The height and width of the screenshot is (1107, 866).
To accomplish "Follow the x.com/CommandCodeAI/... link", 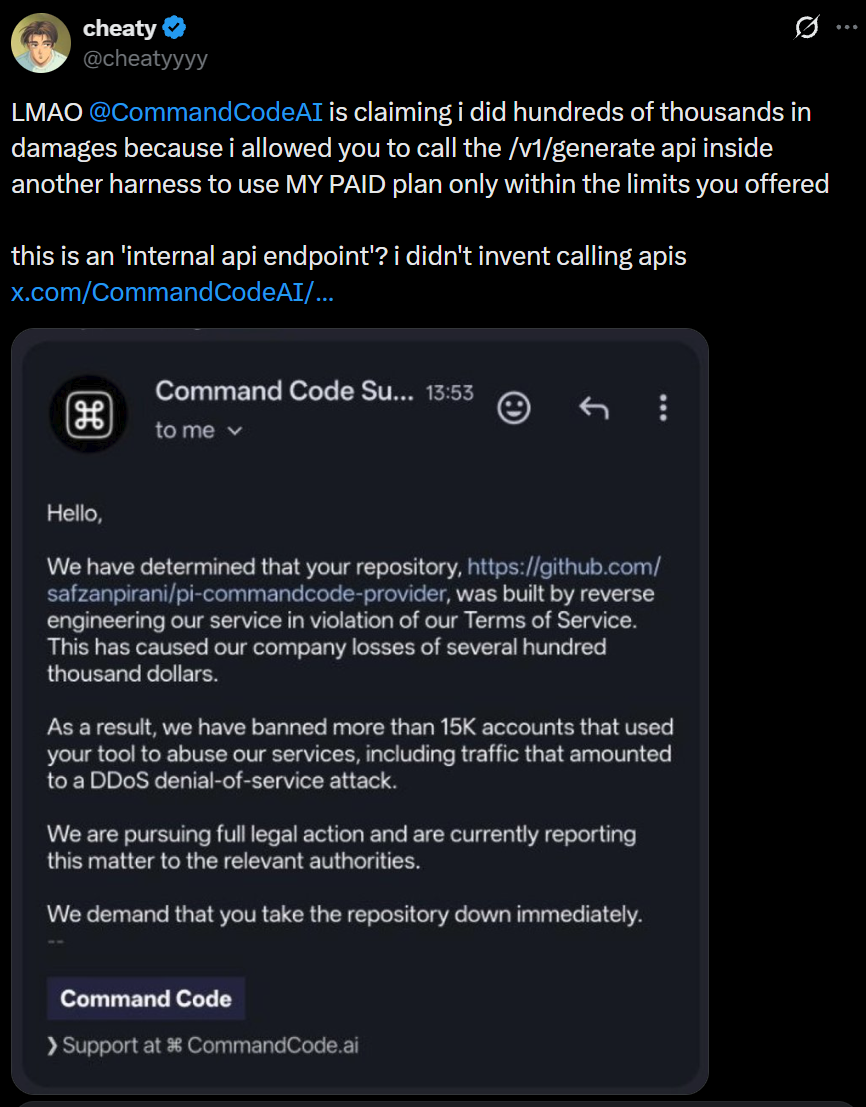I will point(172,292).
